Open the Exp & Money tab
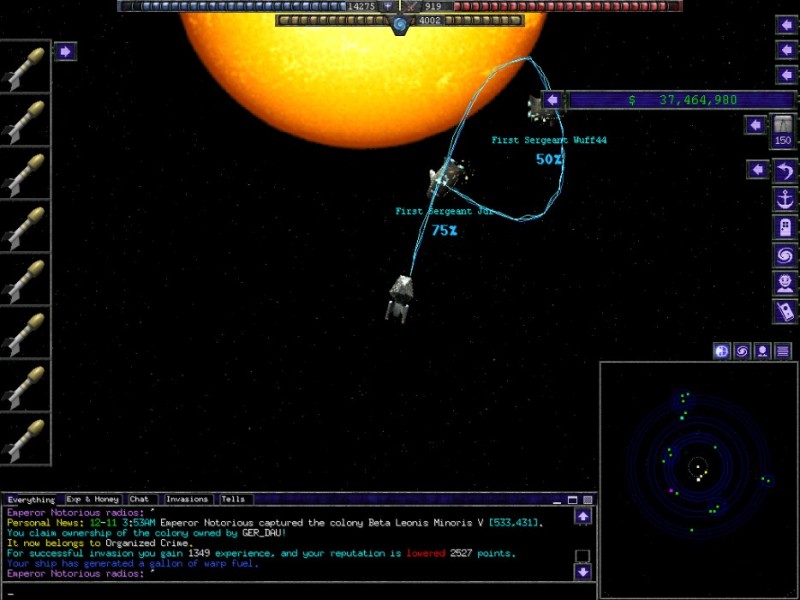This screenshot has height=600, width=800. pos(92,499)
